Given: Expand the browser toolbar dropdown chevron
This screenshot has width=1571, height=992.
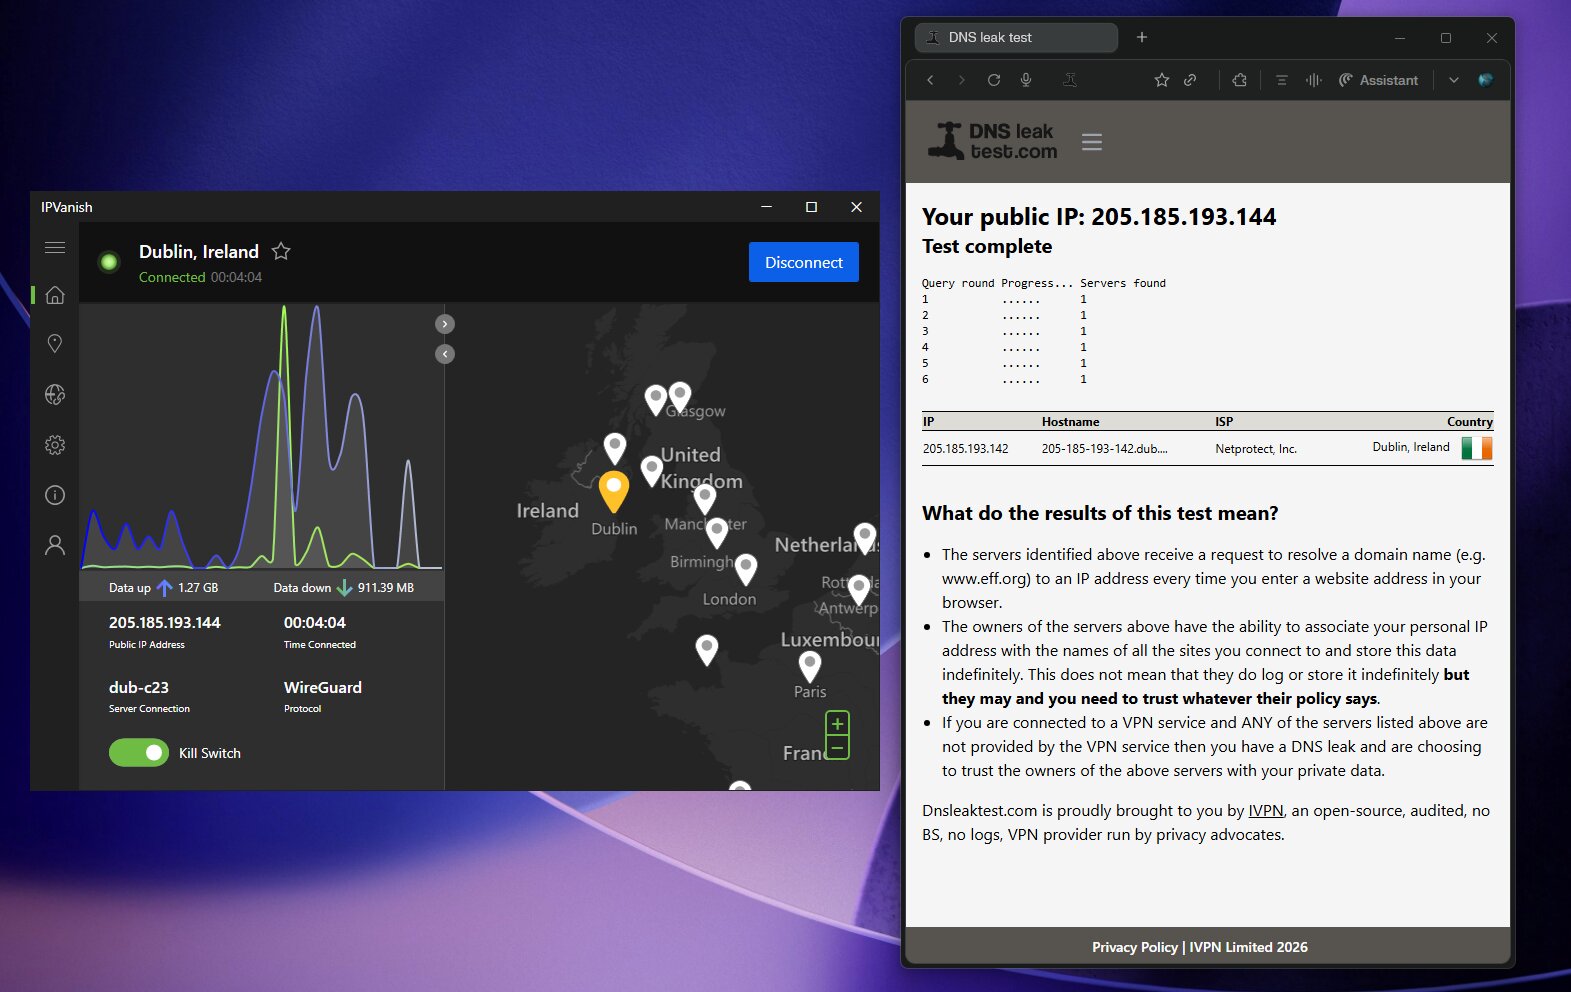Looking at the screenshot, I should coord(1454,80).
